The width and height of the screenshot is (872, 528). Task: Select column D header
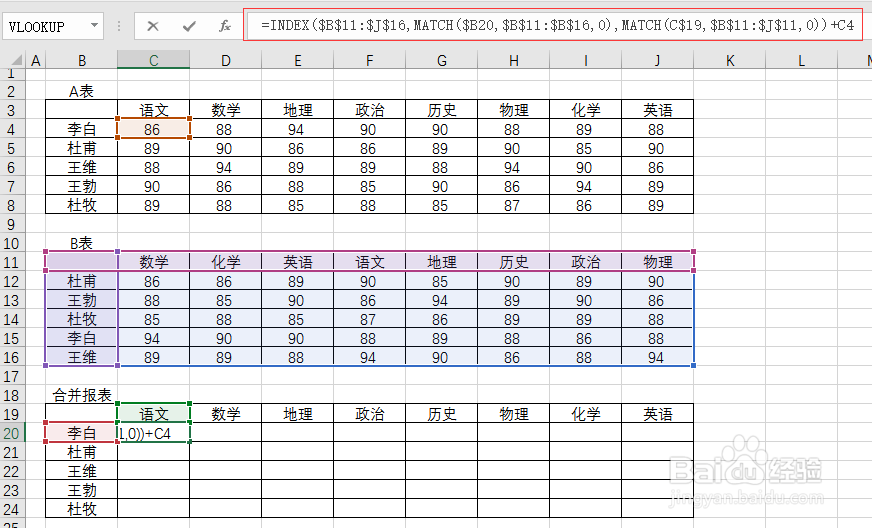(x=226, y=60)
